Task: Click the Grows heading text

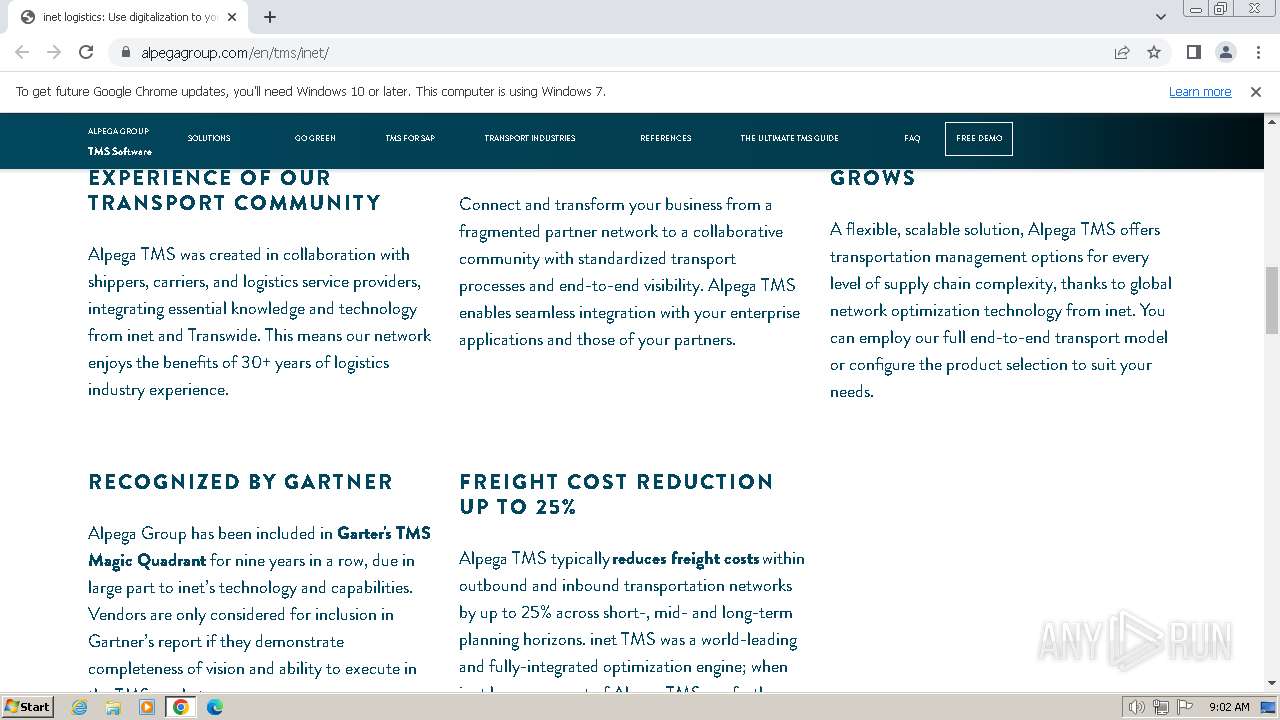Action: point(872,178)
